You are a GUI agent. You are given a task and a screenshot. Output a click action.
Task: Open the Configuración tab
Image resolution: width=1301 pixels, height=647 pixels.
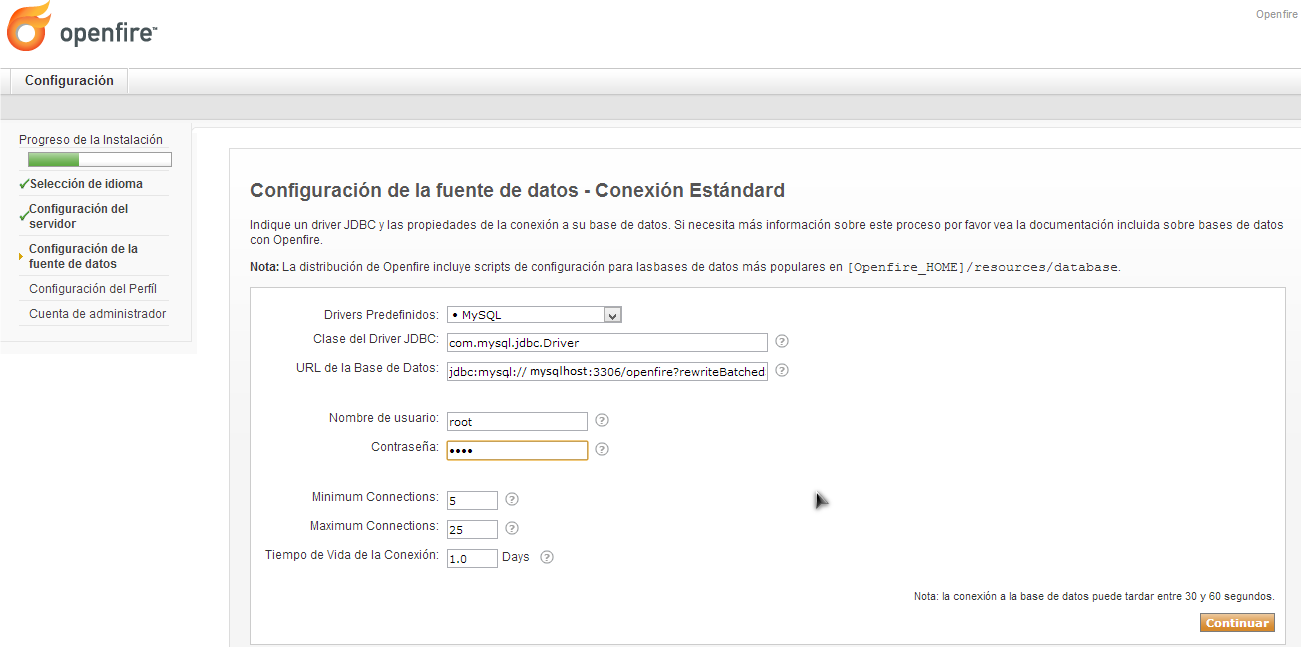click(69, 81)
